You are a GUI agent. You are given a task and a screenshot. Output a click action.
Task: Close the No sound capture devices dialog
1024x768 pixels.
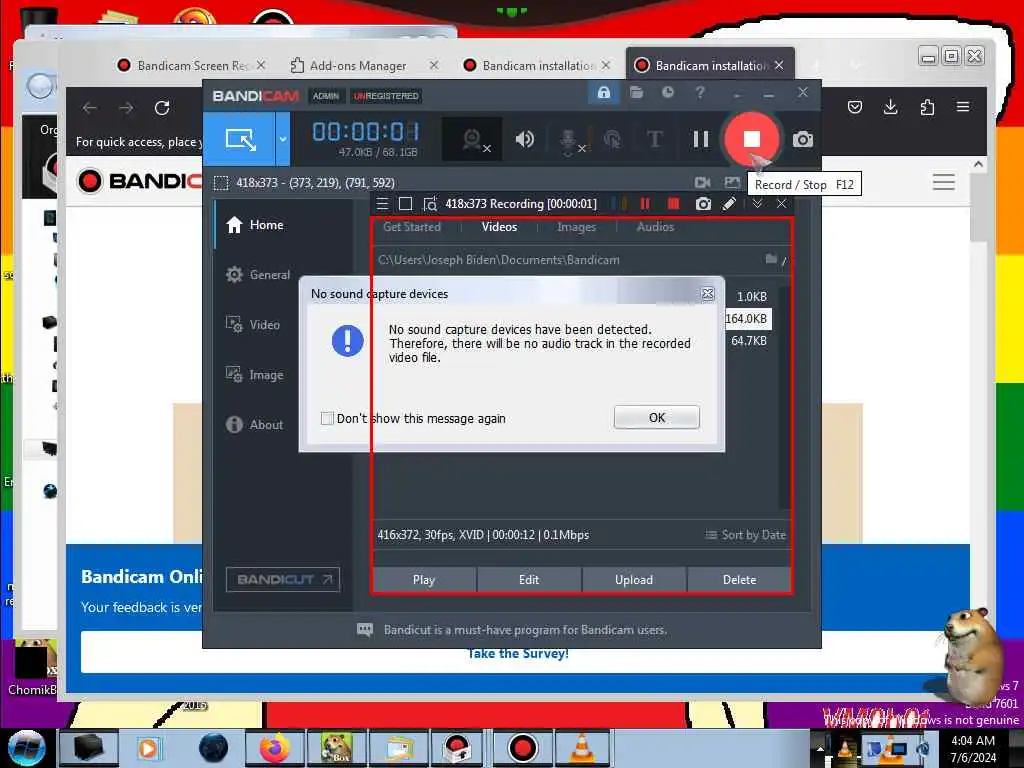707,294
